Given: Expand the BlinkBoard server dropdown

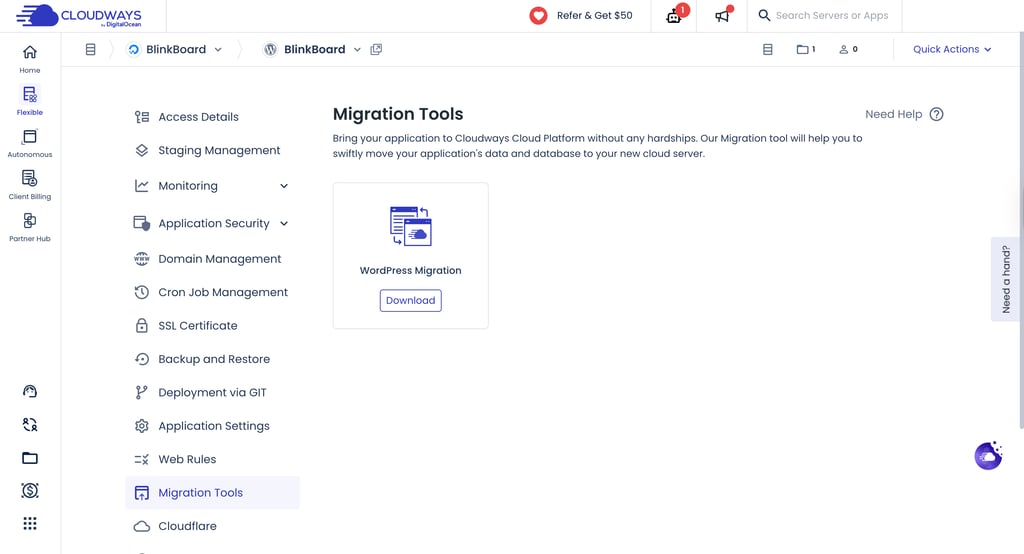Looking at the screenshot, I should [218, 50].
